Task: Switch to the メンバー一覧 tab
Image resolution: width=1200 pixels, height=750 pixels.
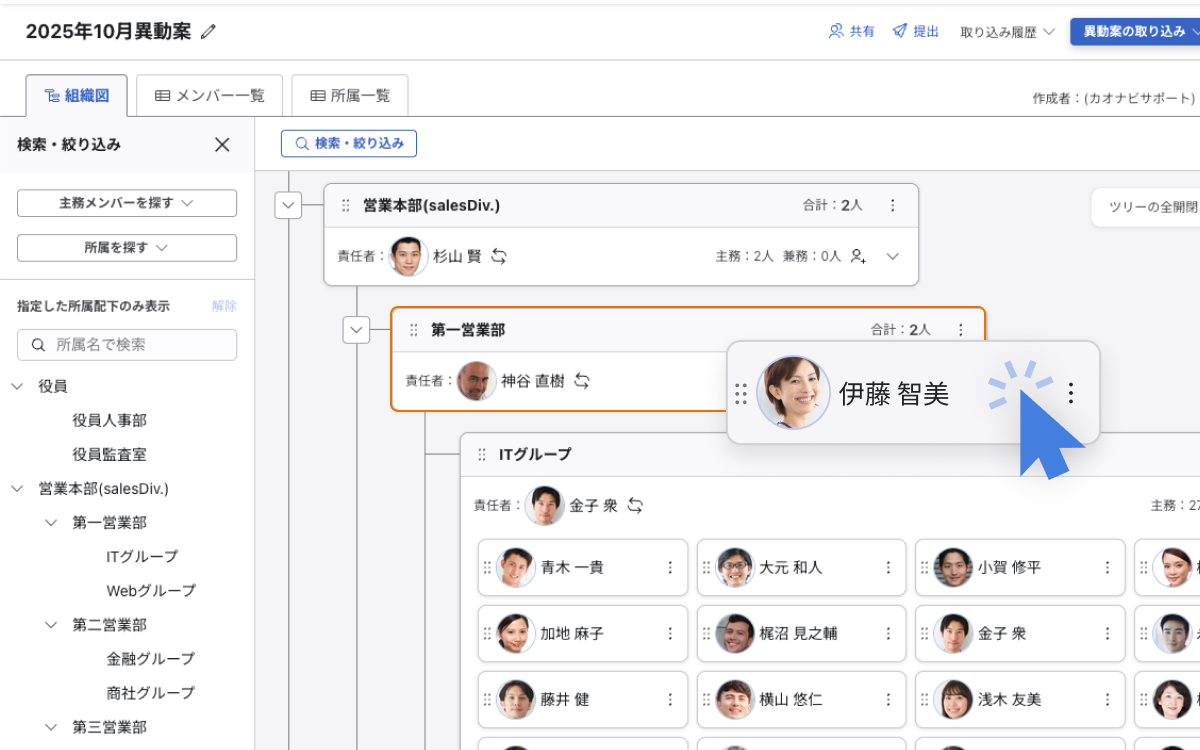Action: (210, 96)
